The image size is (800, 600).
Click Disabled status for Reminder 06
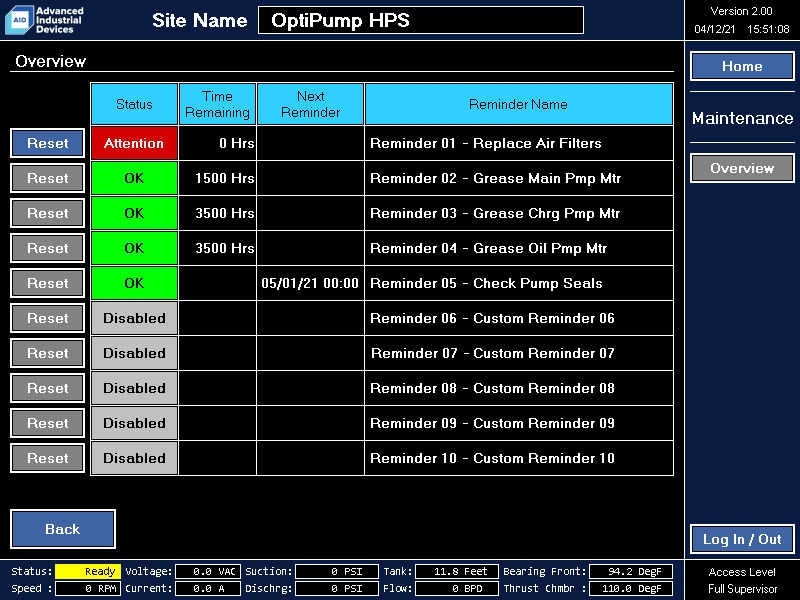pyautogui.click(x=134, y=318)
